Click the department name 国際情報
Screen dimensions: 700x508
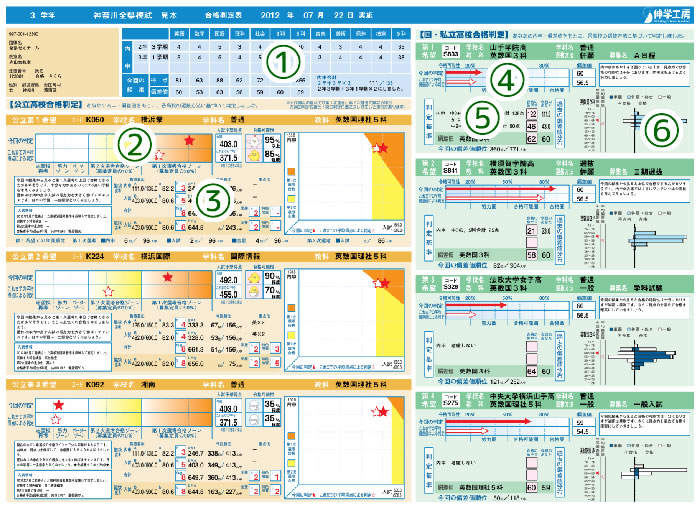(245, 256)
